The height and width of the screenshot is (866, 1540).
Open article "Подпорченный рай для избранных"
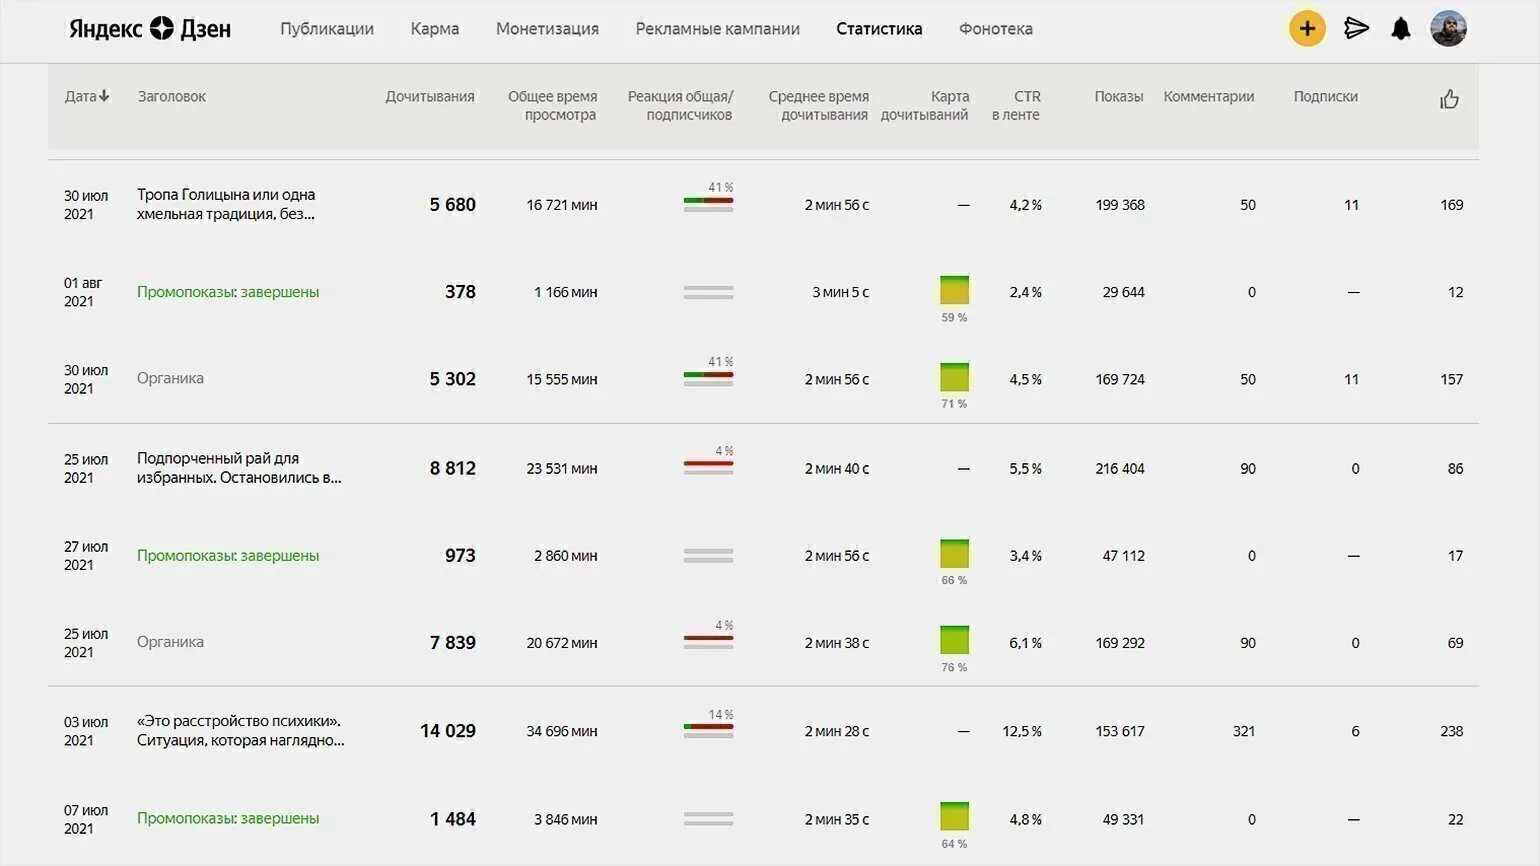click(x=238, y=468)
